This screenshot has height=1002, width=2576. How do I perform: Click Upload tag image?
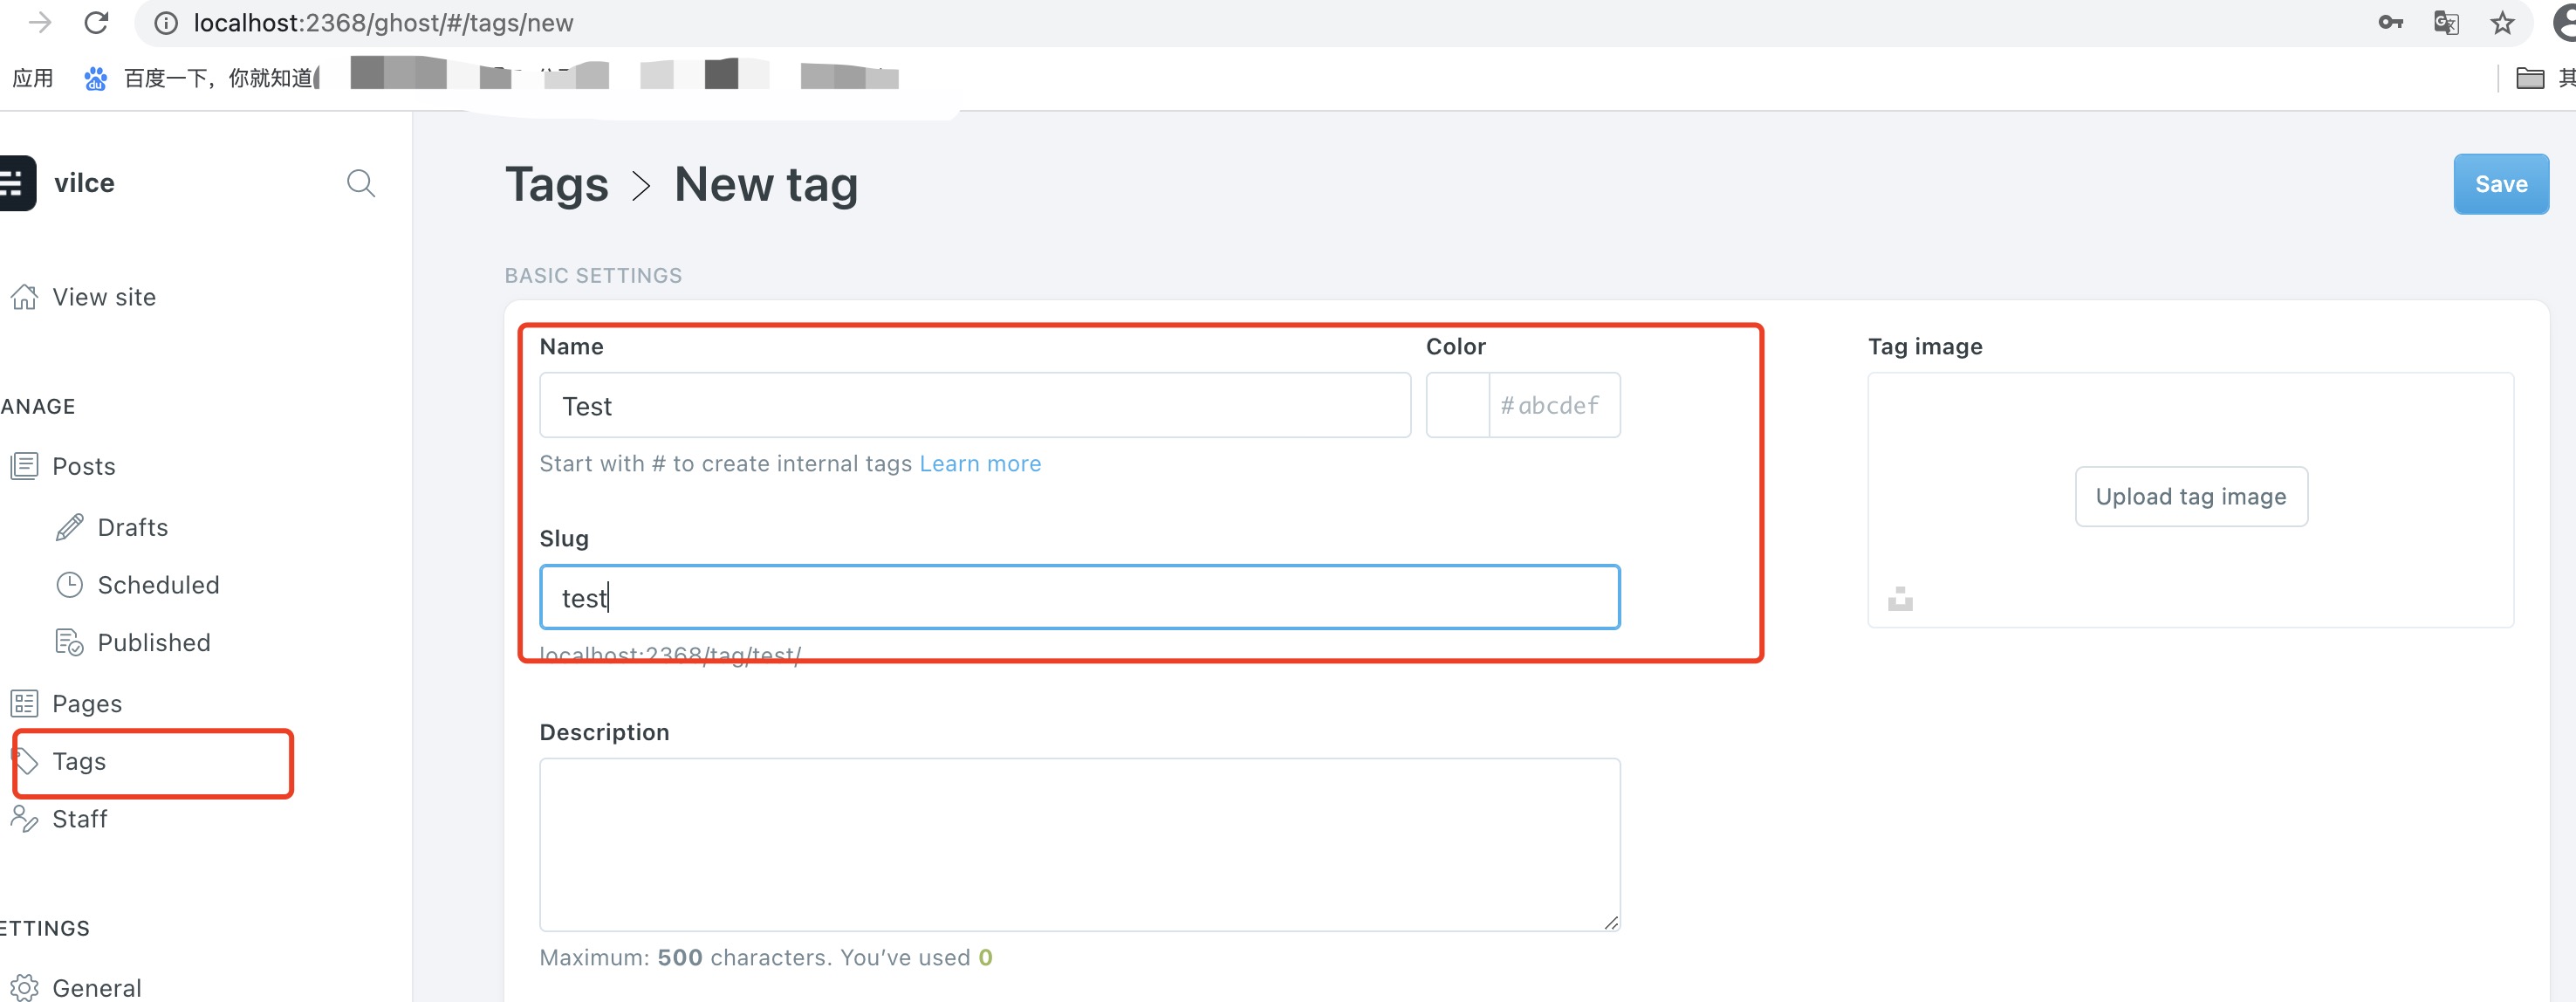pyautogui.click(x=2190, y=496)
